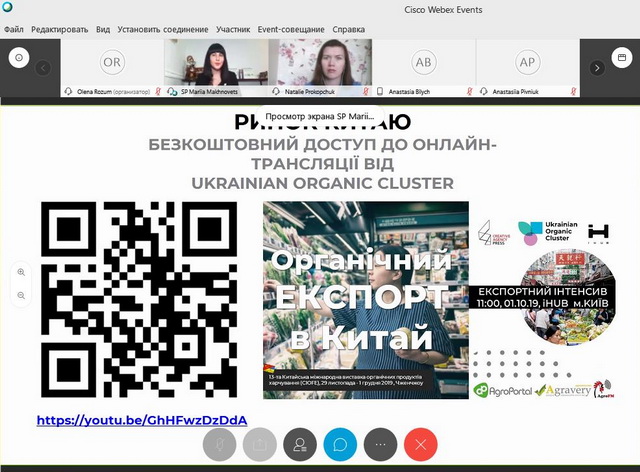
Task: Open the participants panel button
Action: 300,444
